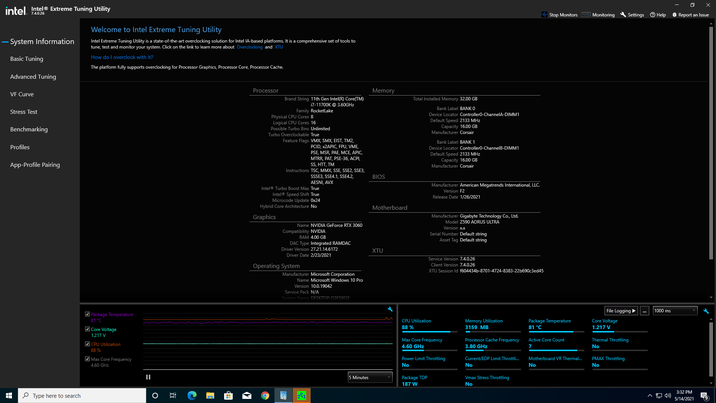Uncheck CPU Utilization in graph legend
This screenshot has width=716, height=403.
click(x=87, y=344)
